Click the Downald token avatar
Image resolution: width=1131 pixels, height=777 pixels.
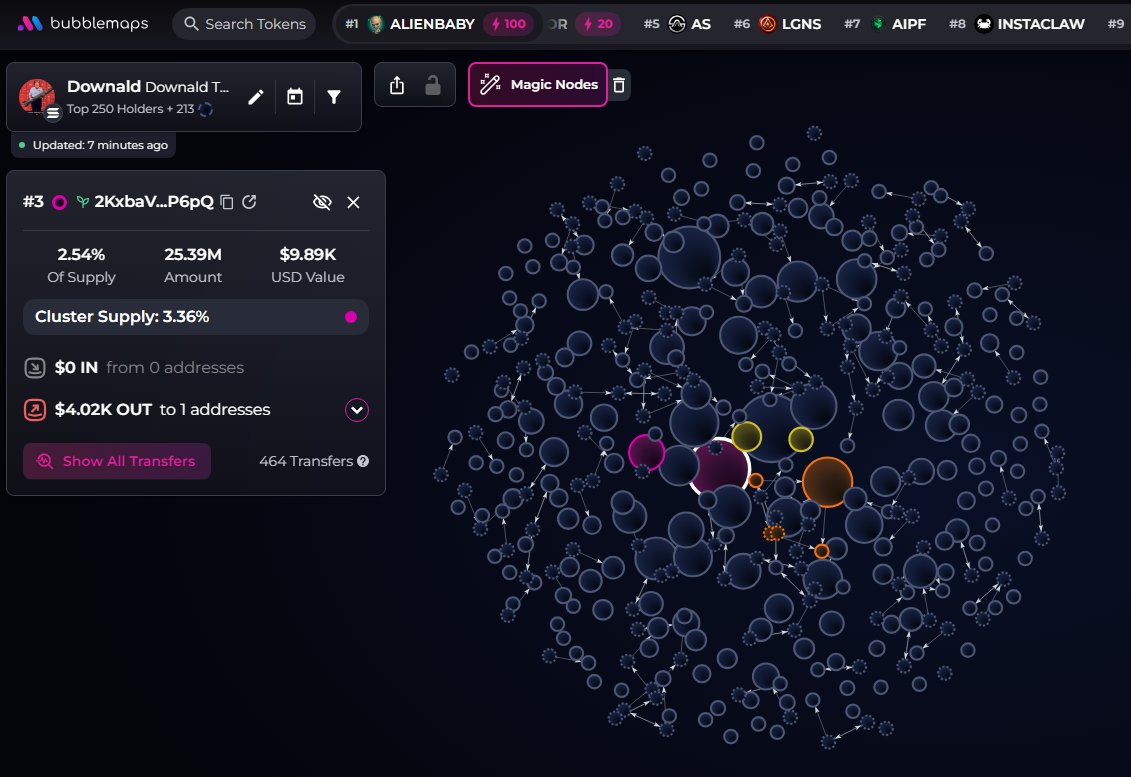pos(38,97)
